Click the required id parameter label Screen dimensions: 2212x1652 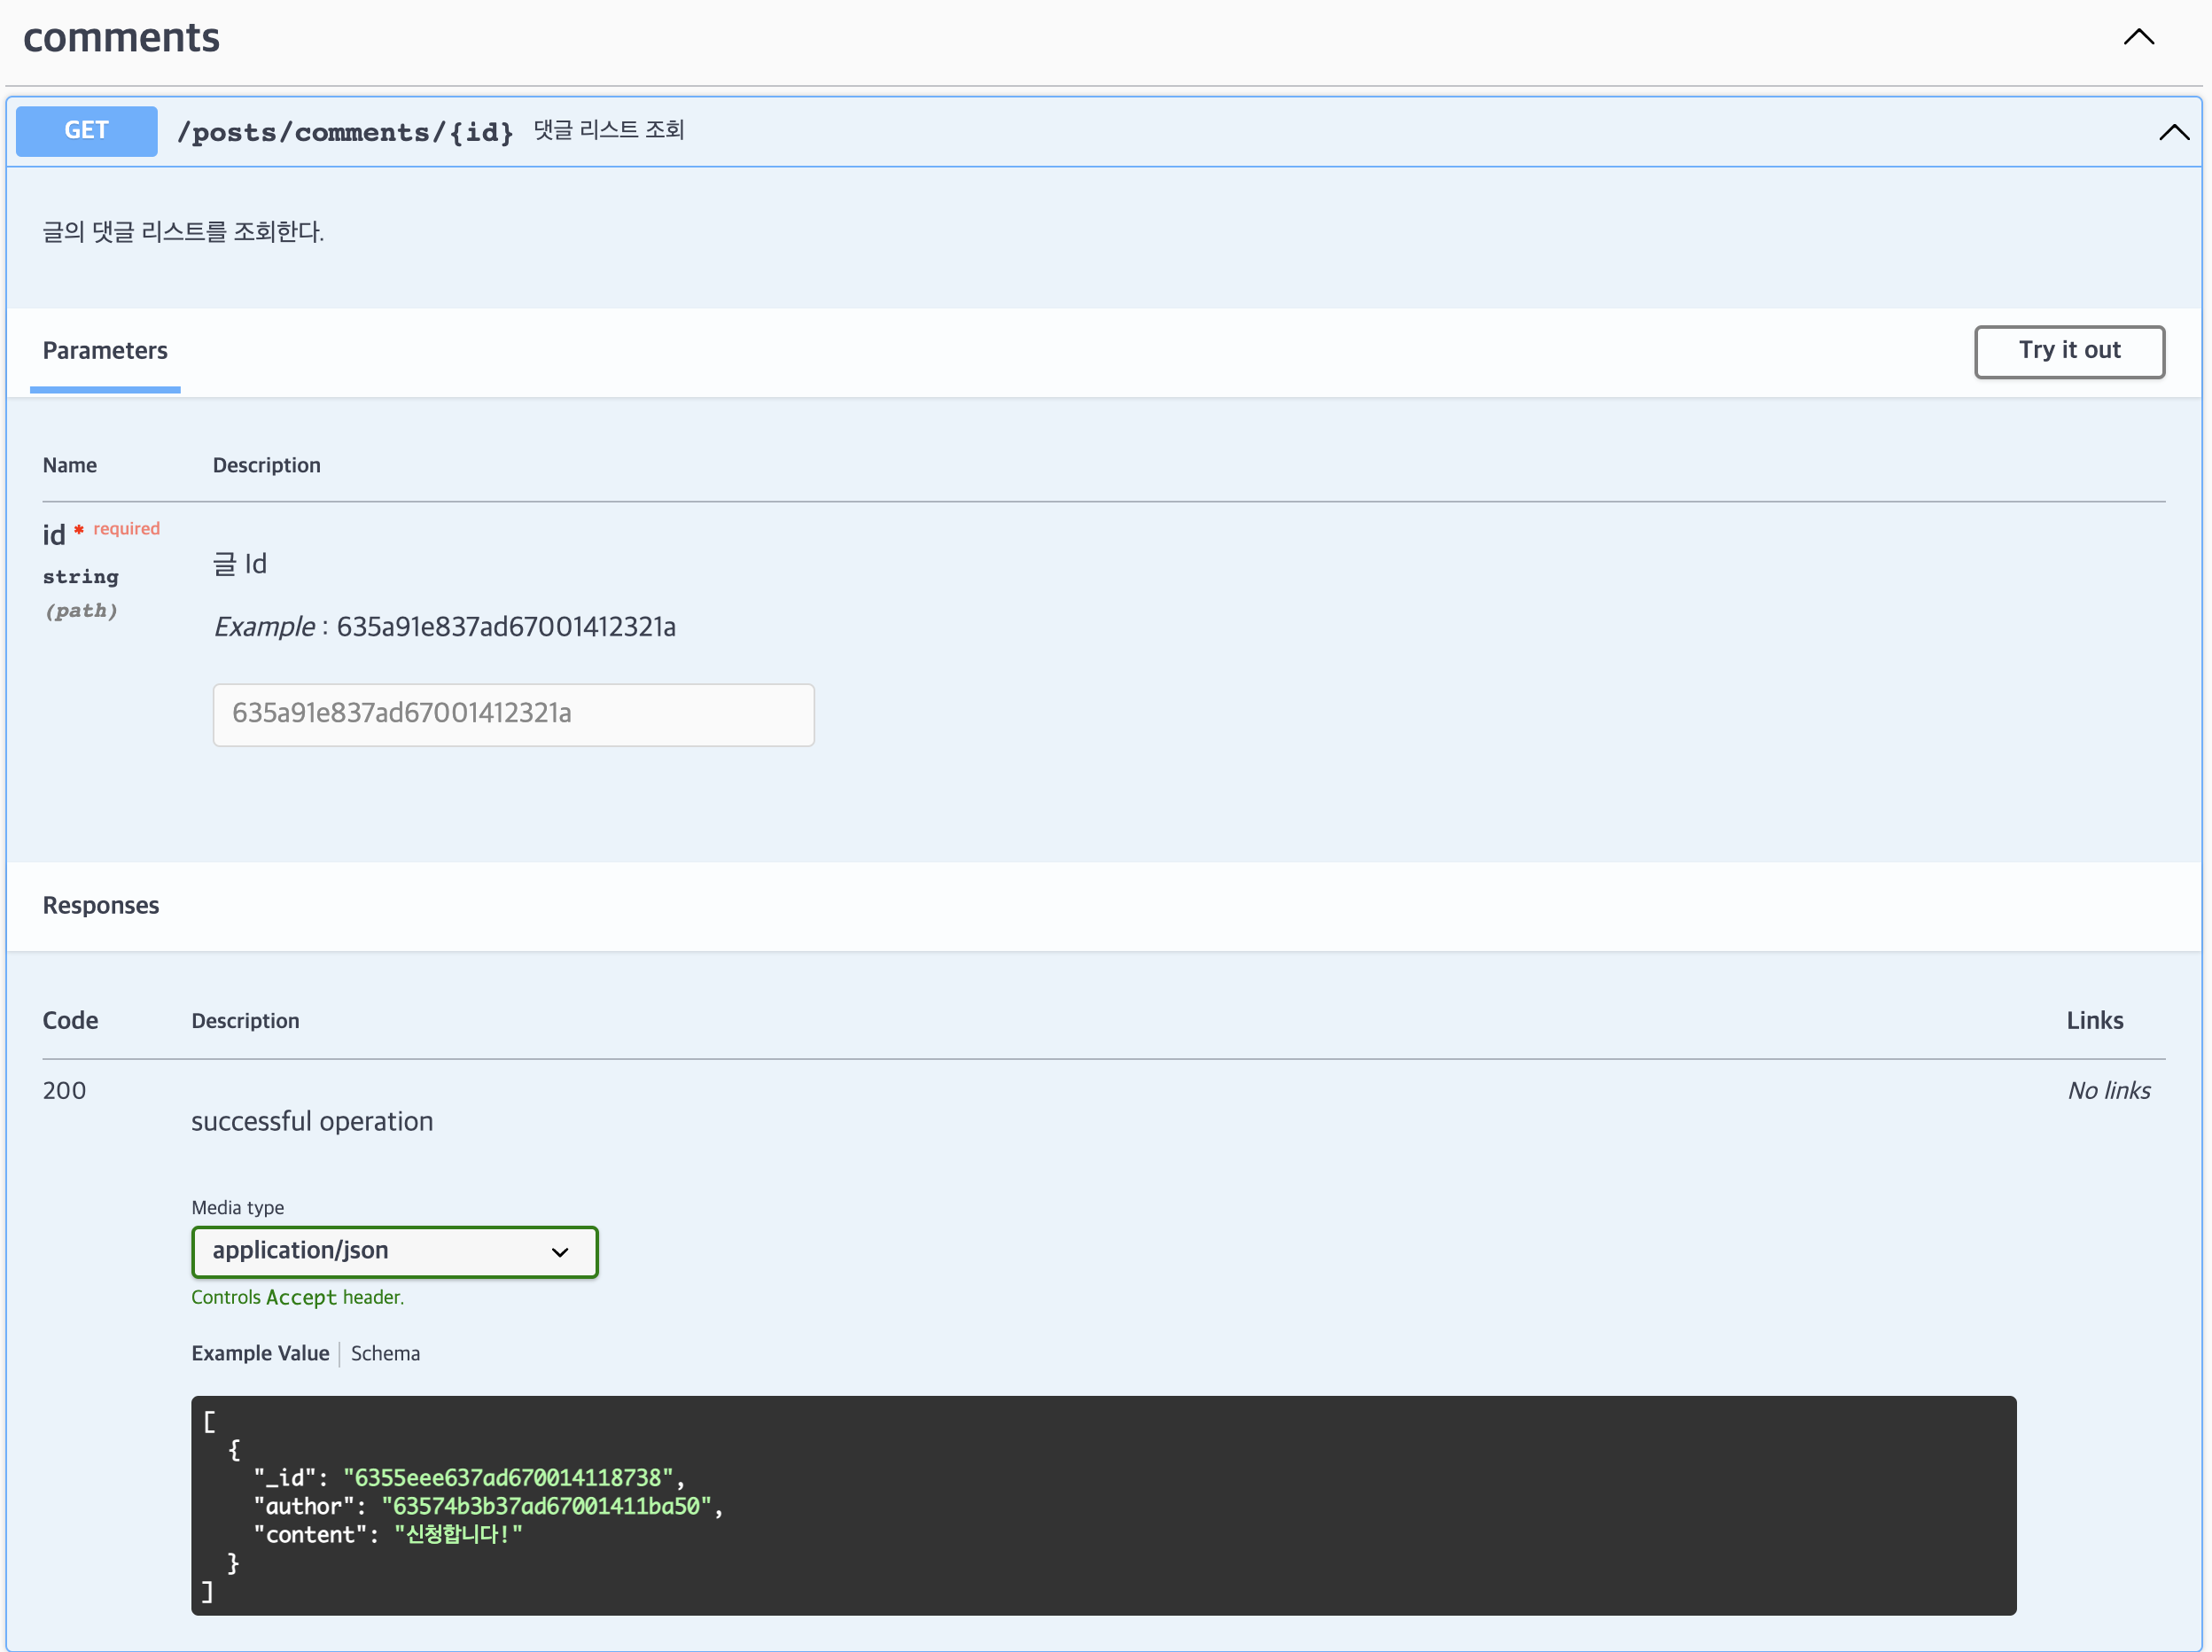click(x=54, y=535)
